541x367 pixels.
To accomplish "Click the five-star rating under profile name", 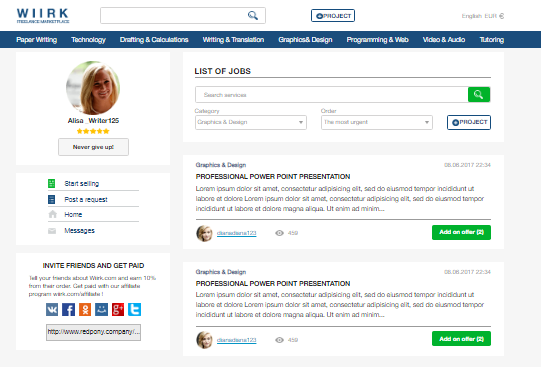I will (93, 131).
